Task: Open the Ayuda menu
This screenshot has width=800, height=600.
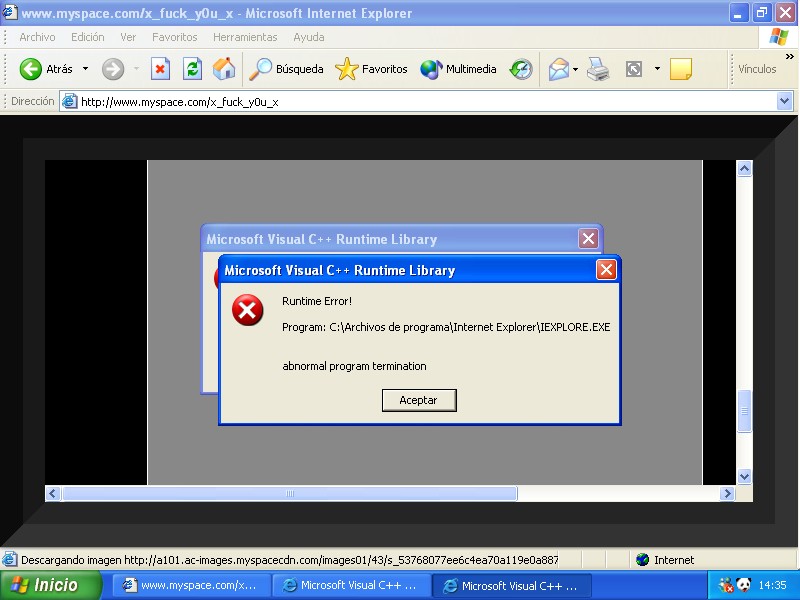Action: [x=309, y=37]
